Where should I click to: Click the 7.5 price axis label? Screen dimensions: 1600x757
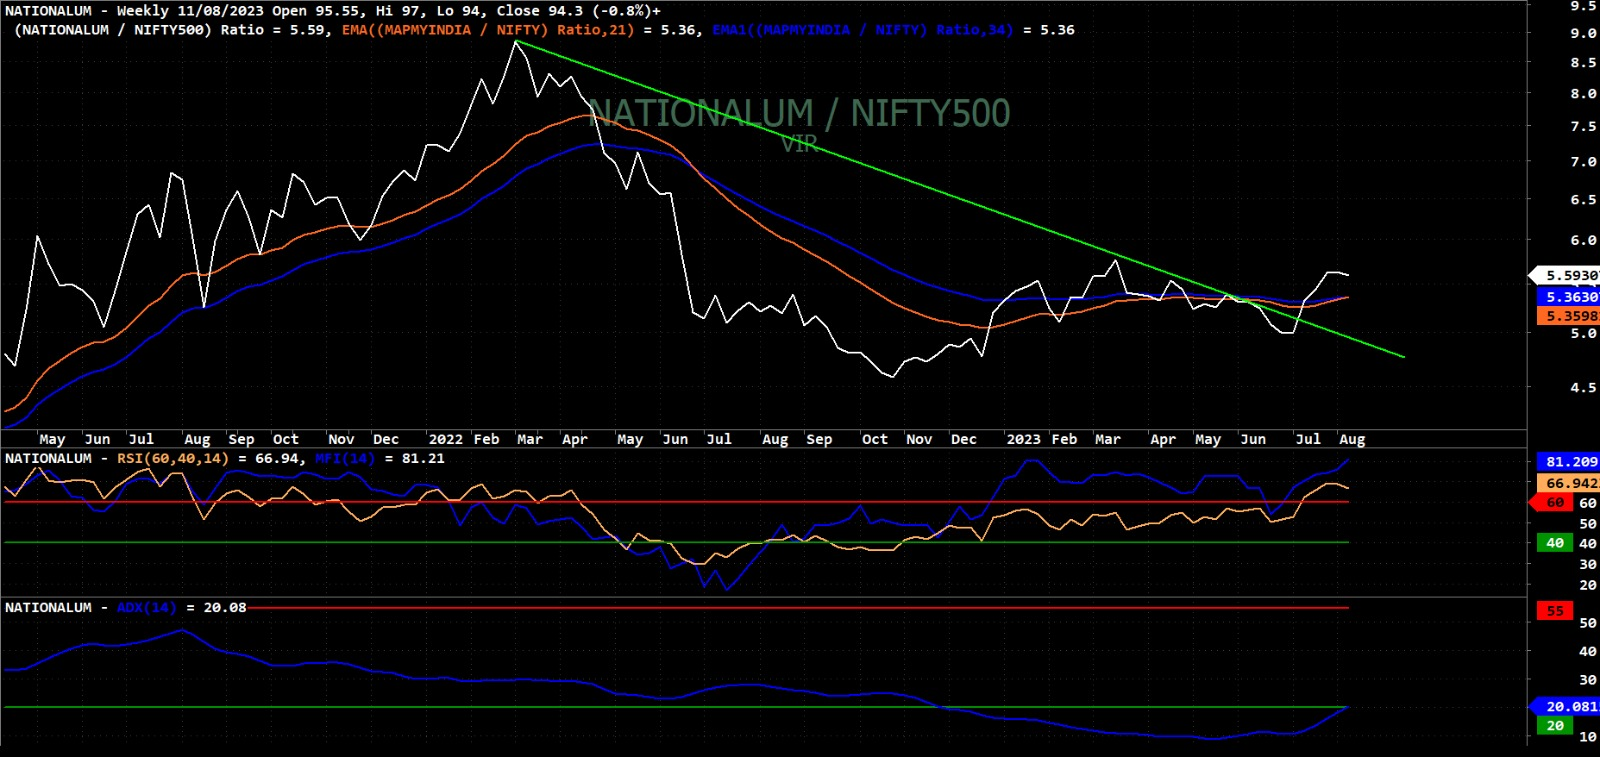[1583, 127]
